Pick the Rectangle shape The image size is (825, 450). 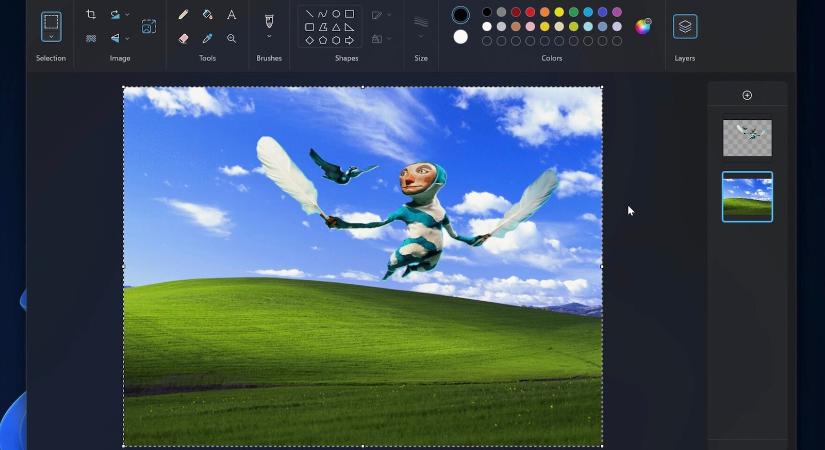click(349, 14)
